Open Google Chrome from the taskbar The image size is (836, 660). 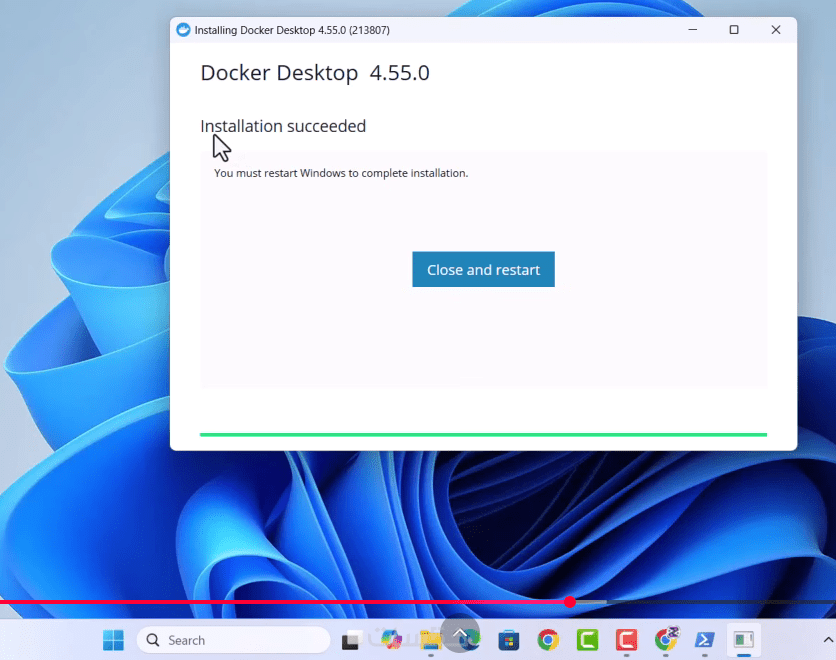pyautogui.click(x=548, y=640)
